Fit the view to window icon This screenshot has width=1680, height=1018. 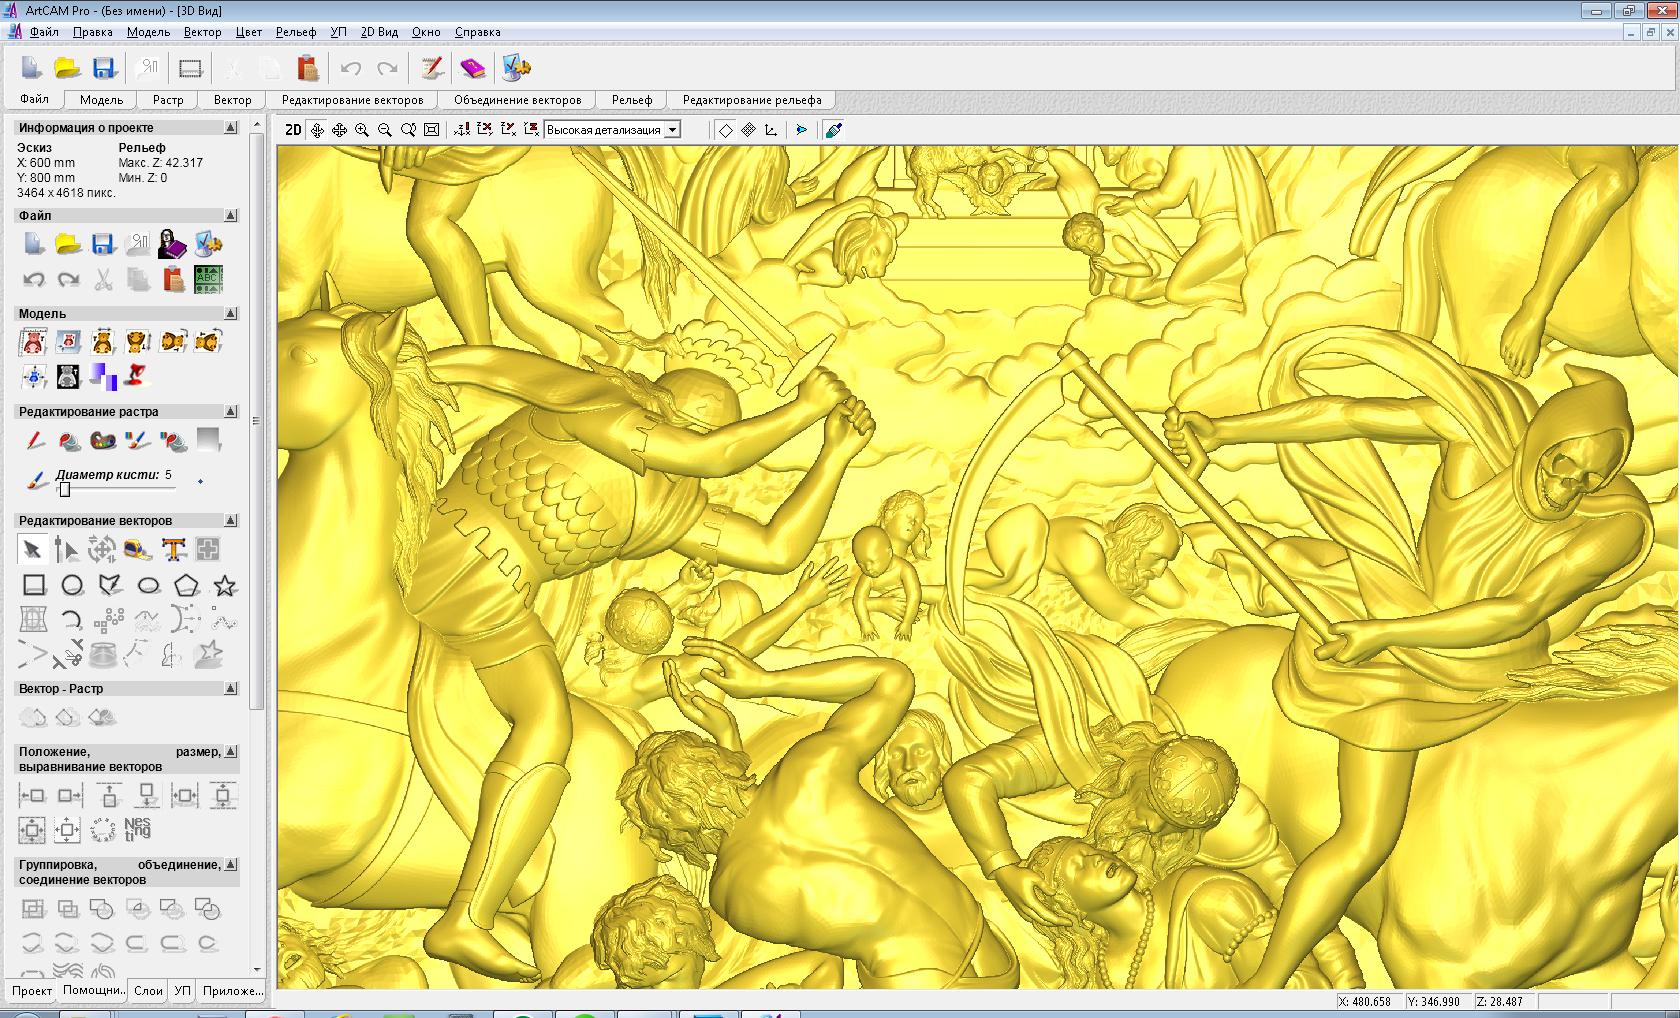[x=431, y=130]
